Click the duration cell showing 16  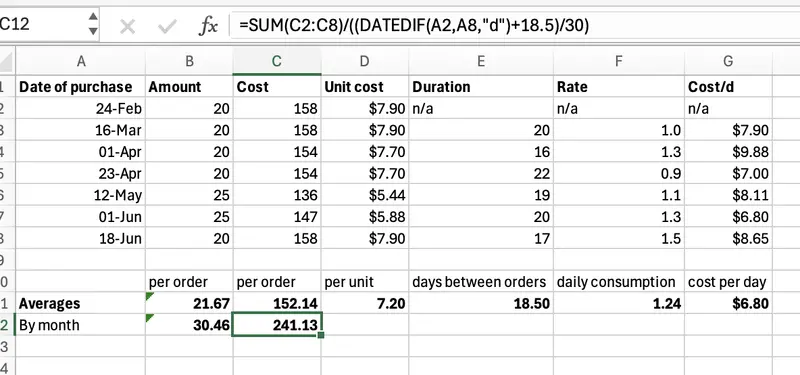tap(481, 152)
